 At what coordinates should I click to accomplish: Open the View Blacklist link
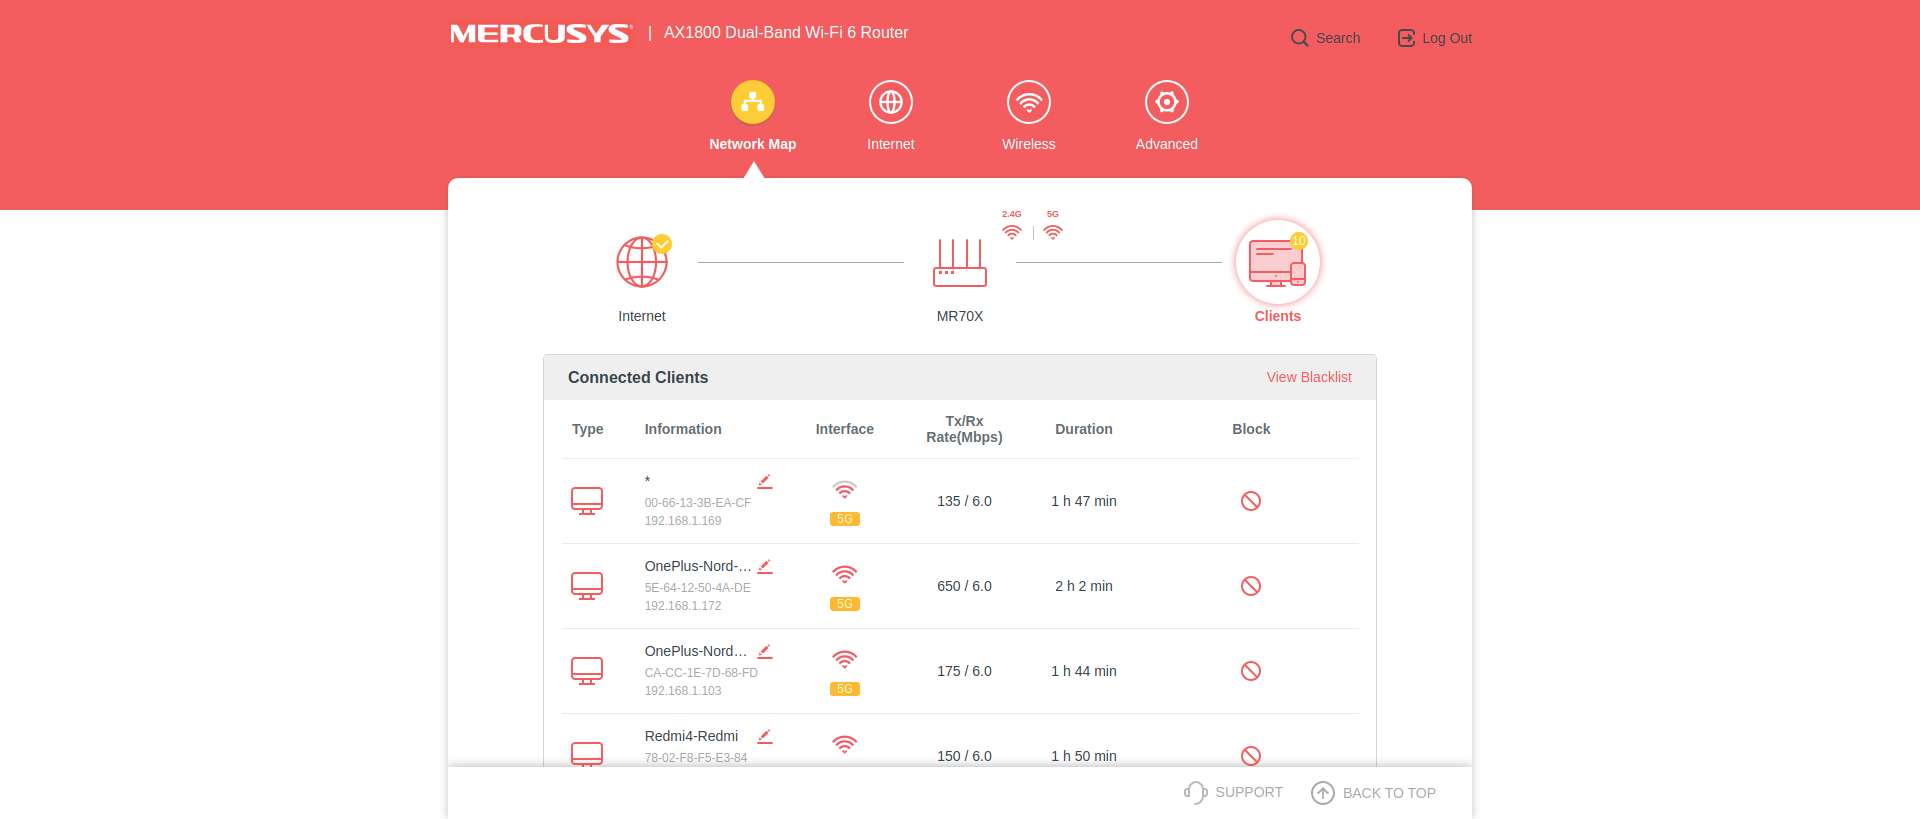click(1308, 377)
